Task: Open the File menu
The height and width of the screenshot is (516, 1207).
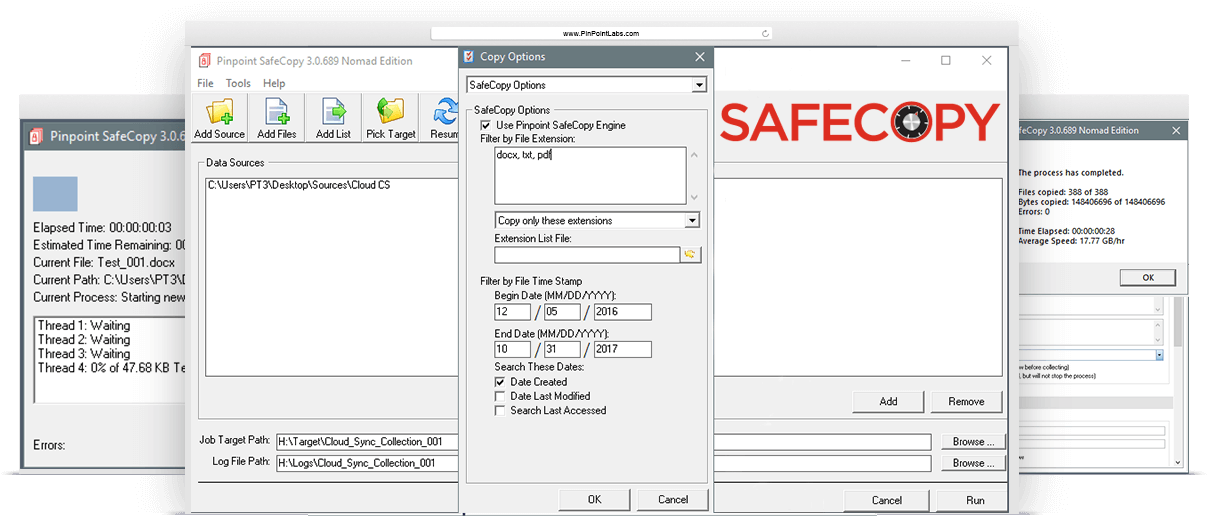Action: pos(205,83)
